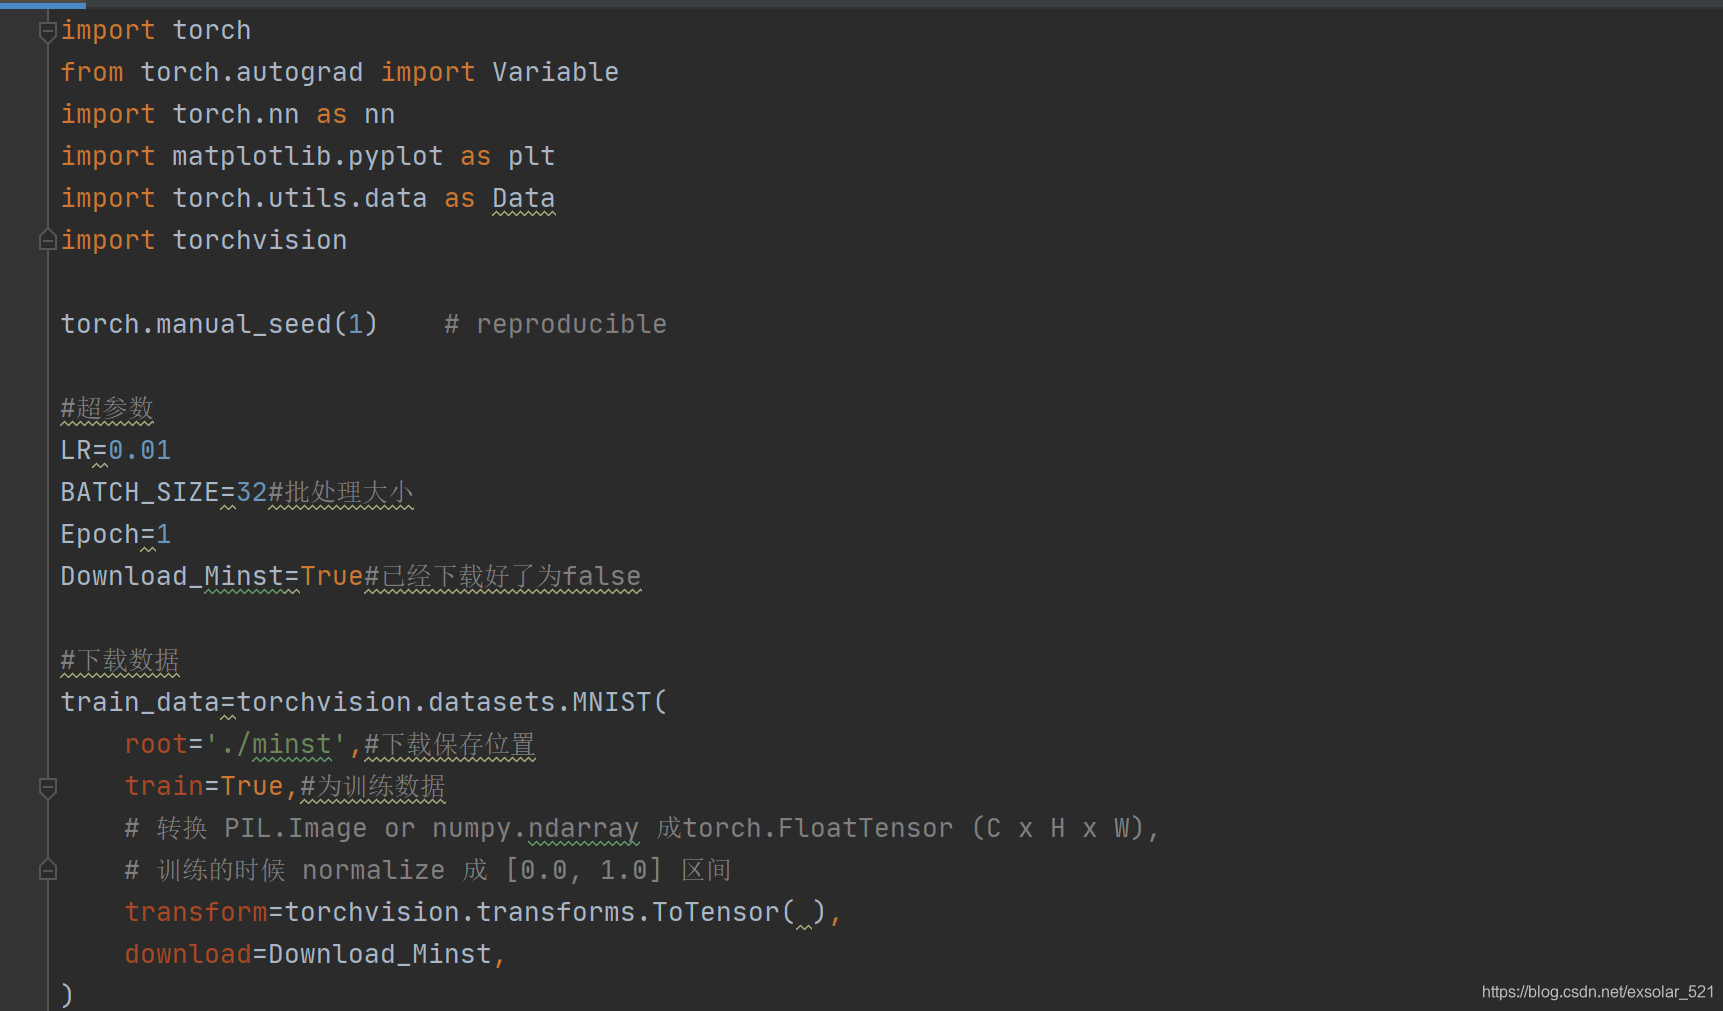Collapse the import block at 'import torch'
This screenshot has height=1011, width=1723.
coord(47,32)
